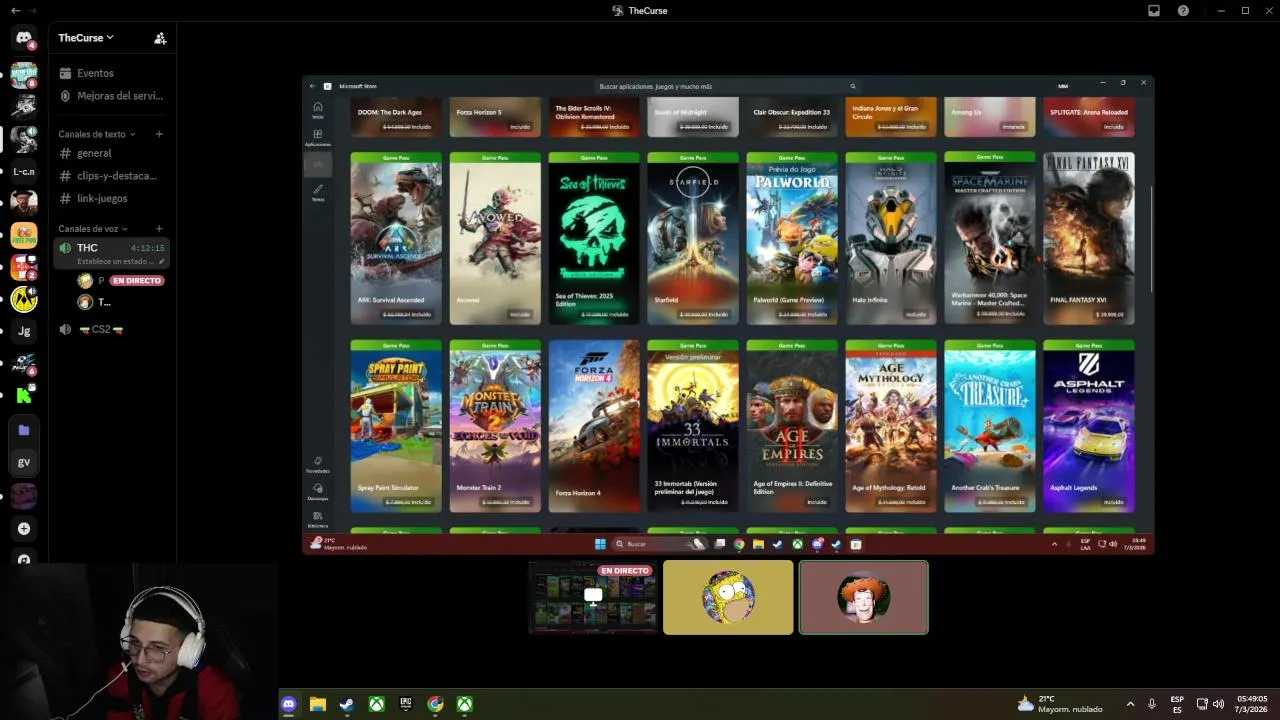Open the taskbar weather widget 21°C
1280x720 pixels.
click(x=1059, y=704)
